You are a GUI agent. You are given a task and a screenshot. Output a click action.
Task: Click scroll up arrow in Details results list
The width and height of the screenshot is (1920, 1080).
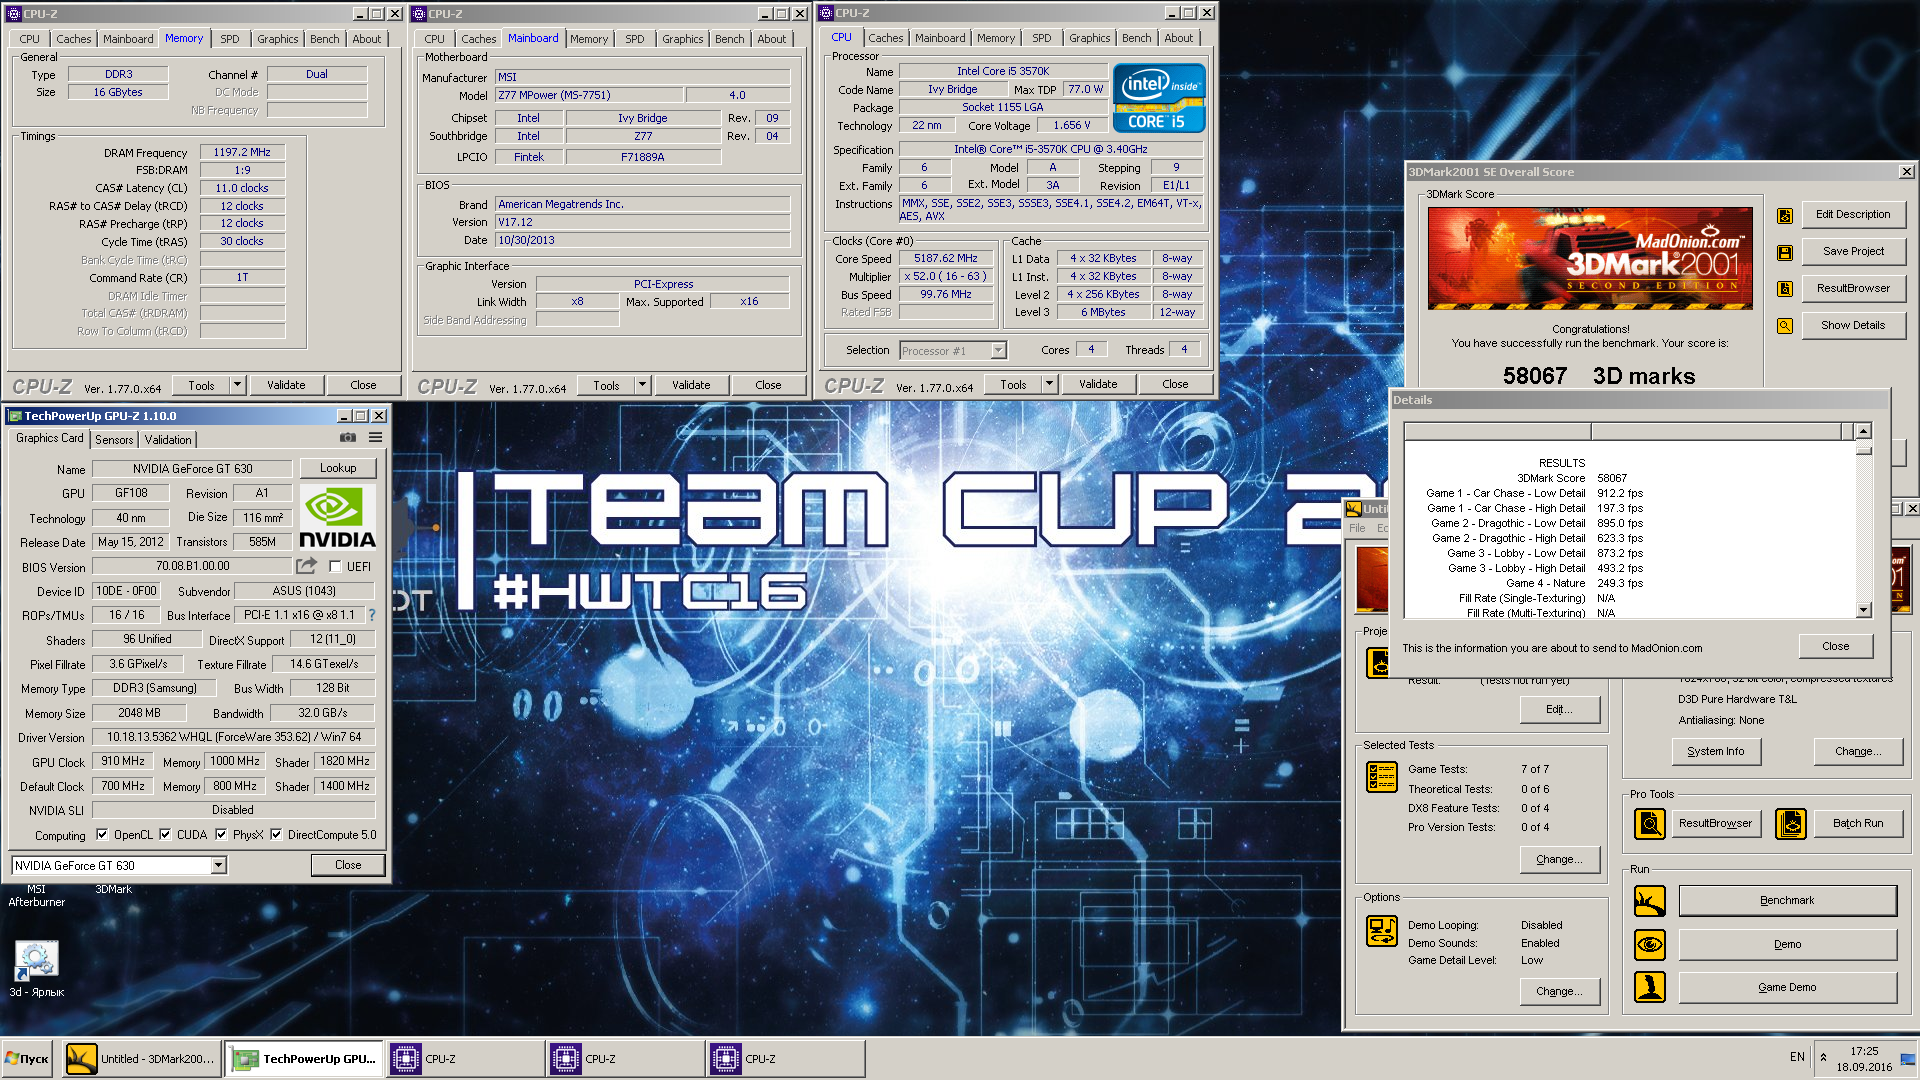tap(1863, 431)
